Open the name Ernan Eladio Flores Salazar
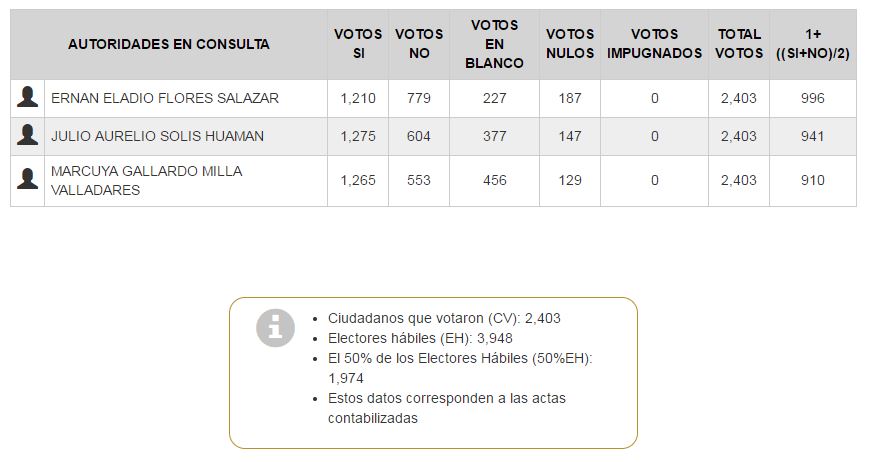The width and height of the screenshot is (879, 462). tap(165, 98)
